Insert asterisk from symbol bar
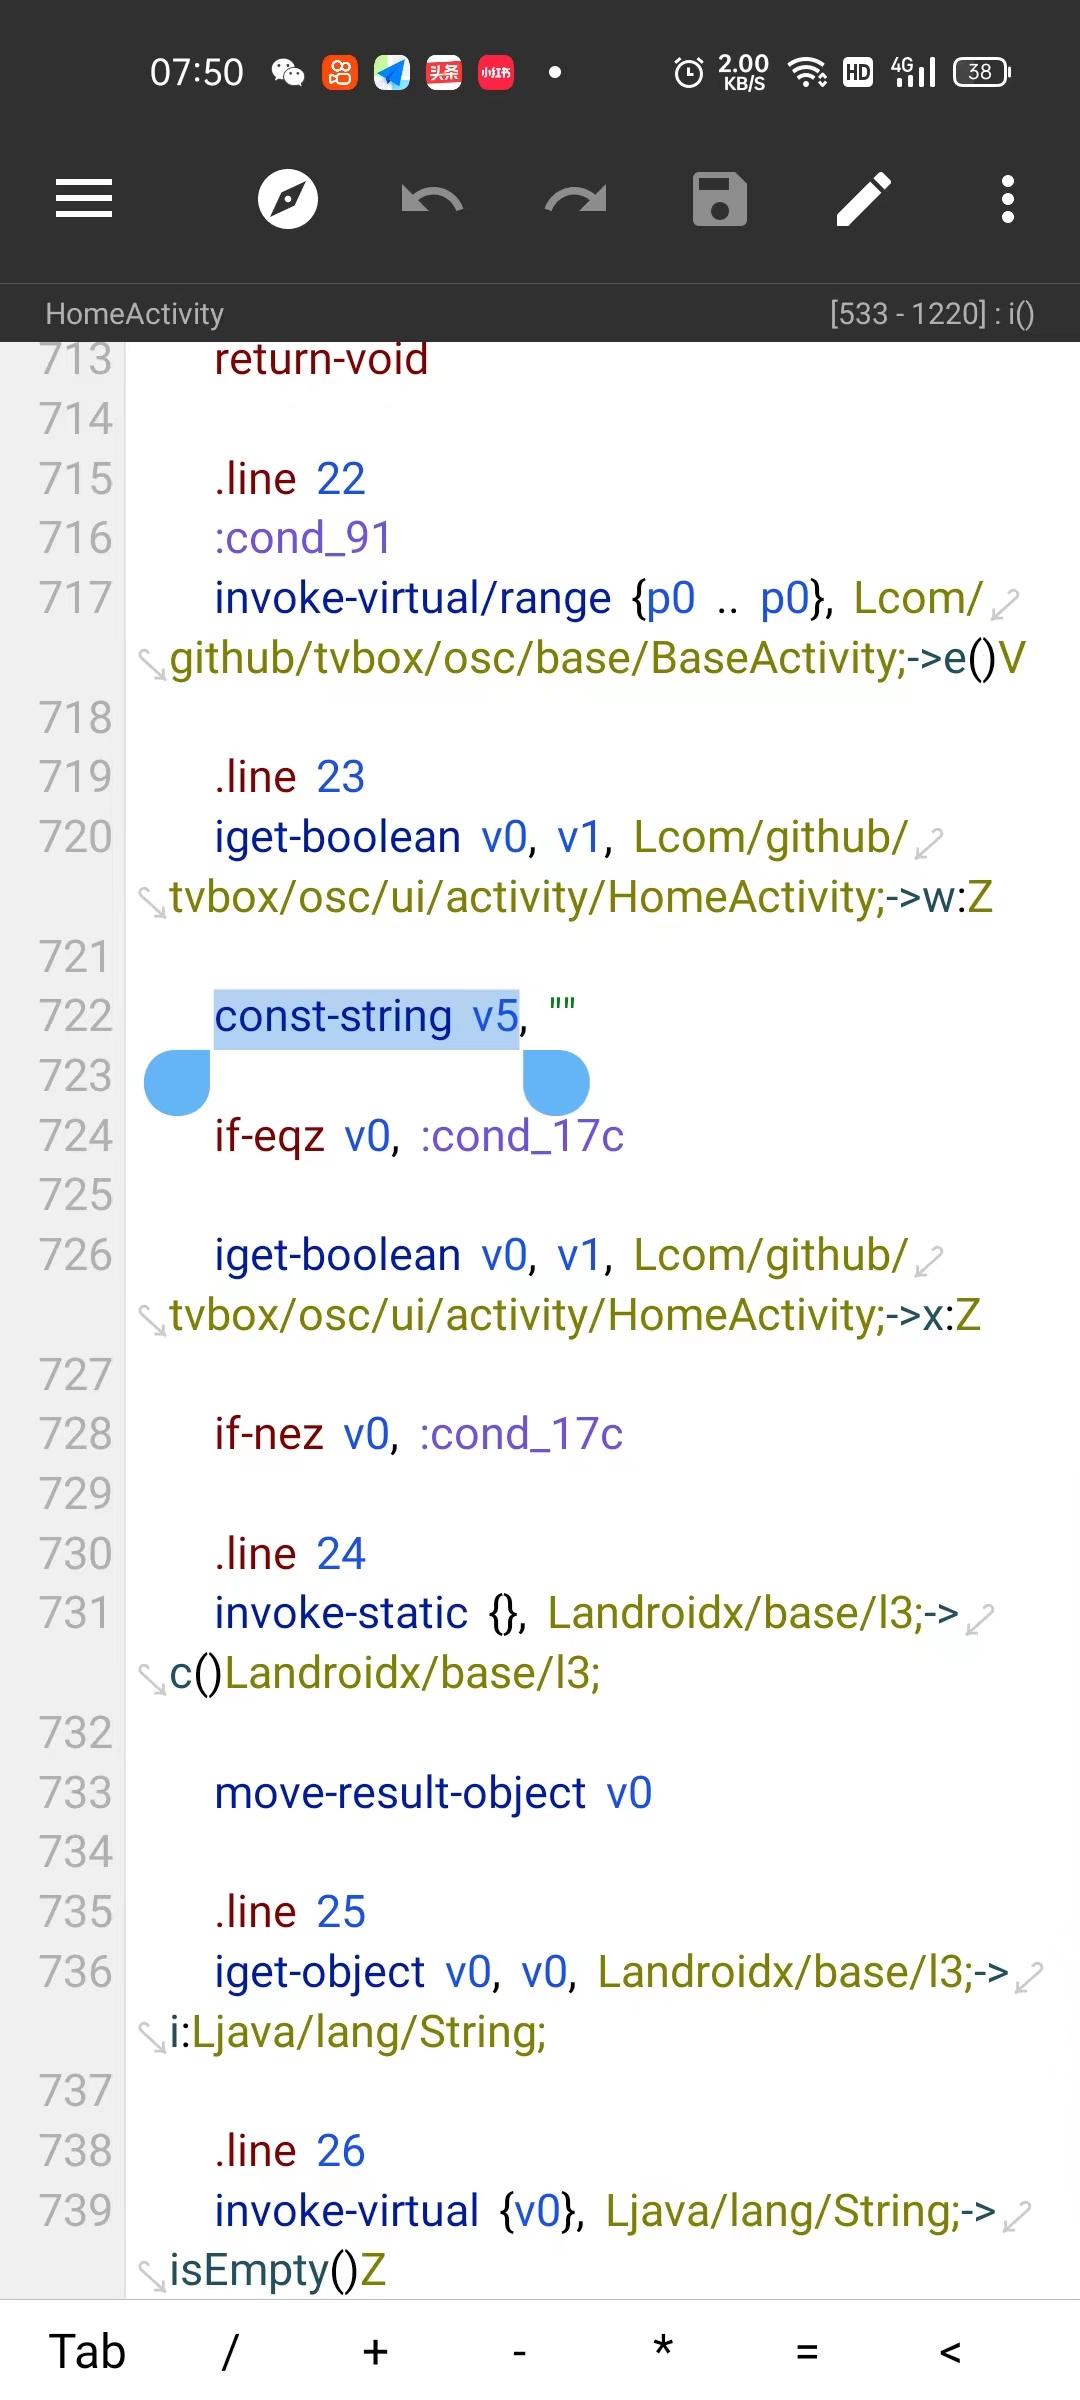 pyautogui.click(x=663, y=2347)
